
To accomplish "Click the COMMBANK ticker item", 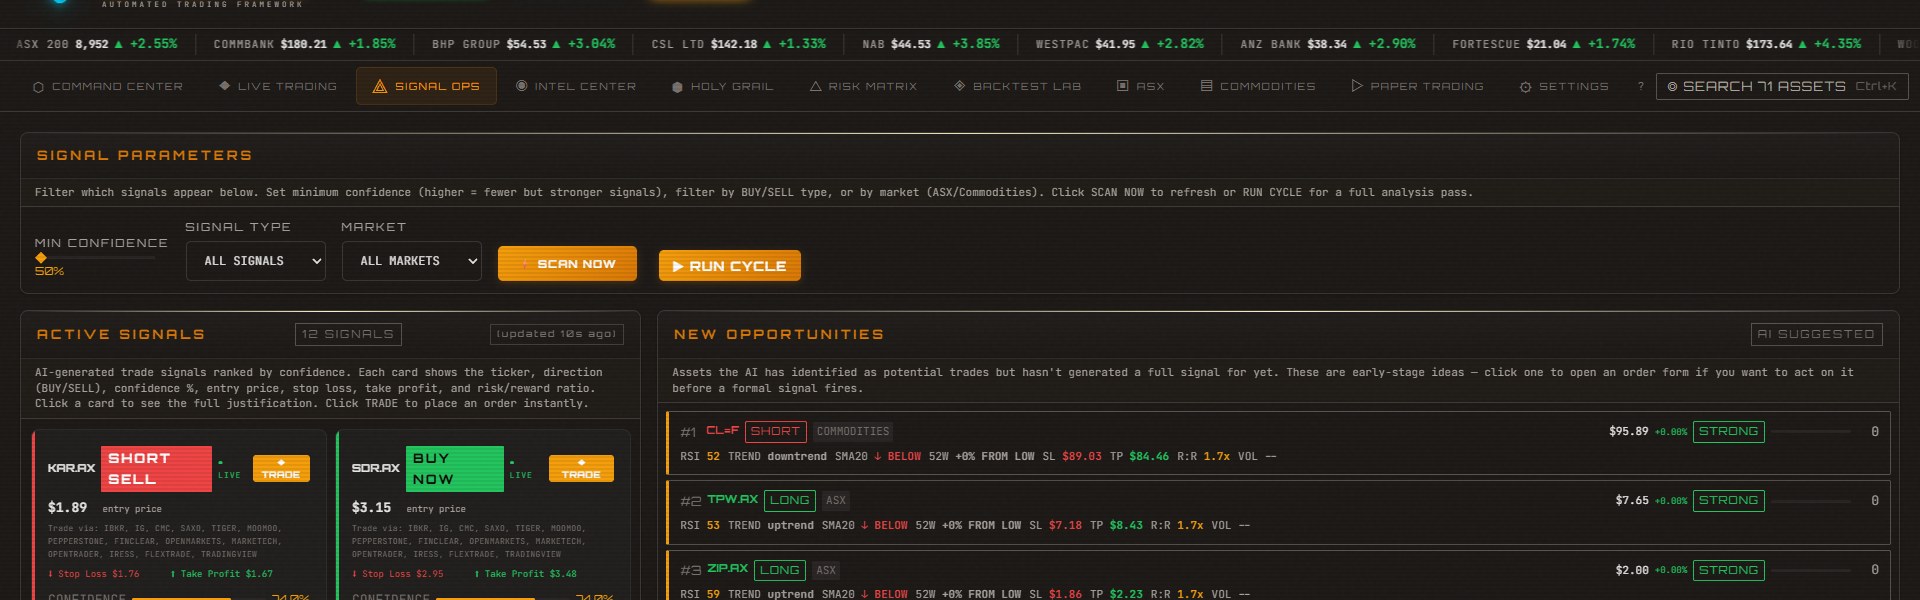I will 304,44.
